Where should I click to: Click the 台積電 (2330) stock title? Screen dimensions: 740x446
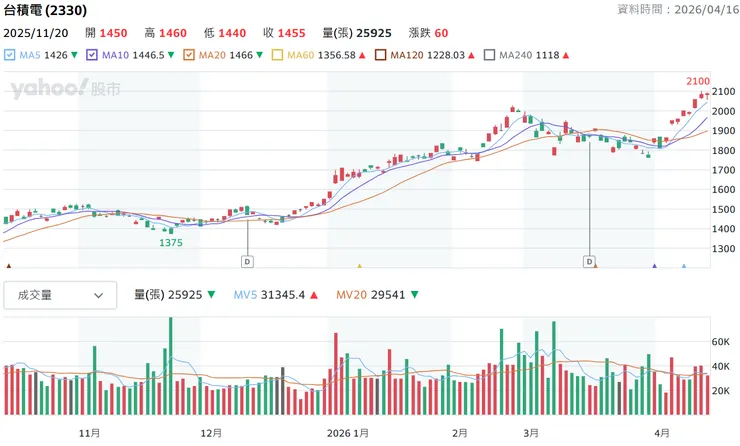(x=45, y=10)
